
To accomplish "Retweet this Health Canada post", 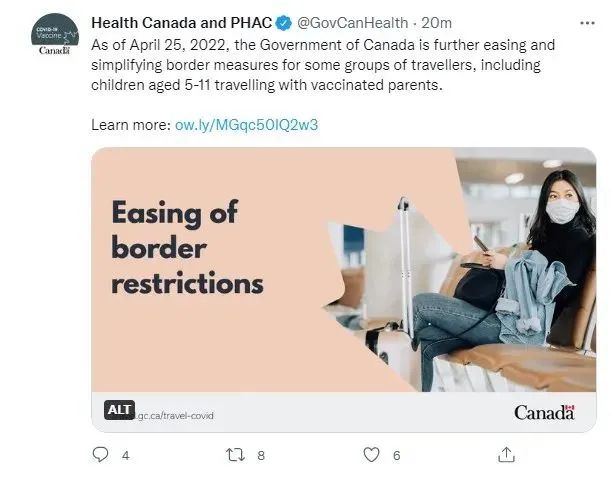I will click(x=235, y=455).
